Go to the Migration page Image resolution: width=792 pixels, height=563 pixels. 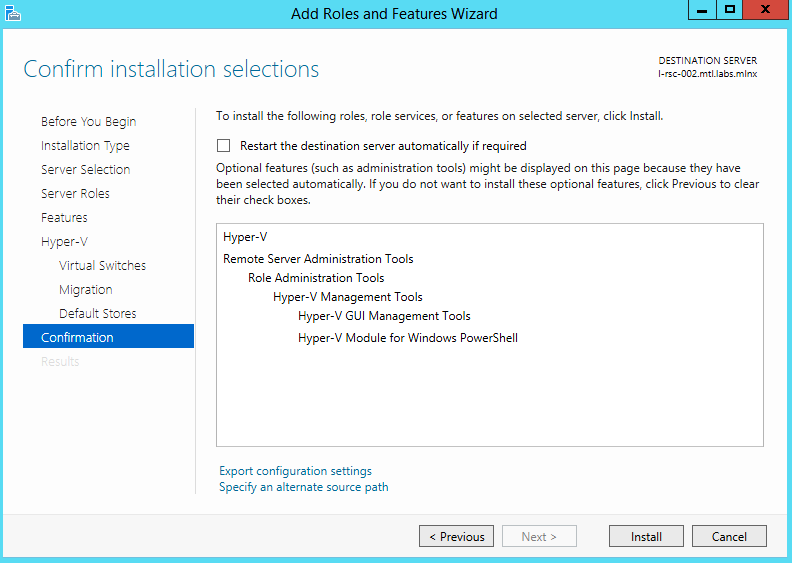(x=85, y=290)
